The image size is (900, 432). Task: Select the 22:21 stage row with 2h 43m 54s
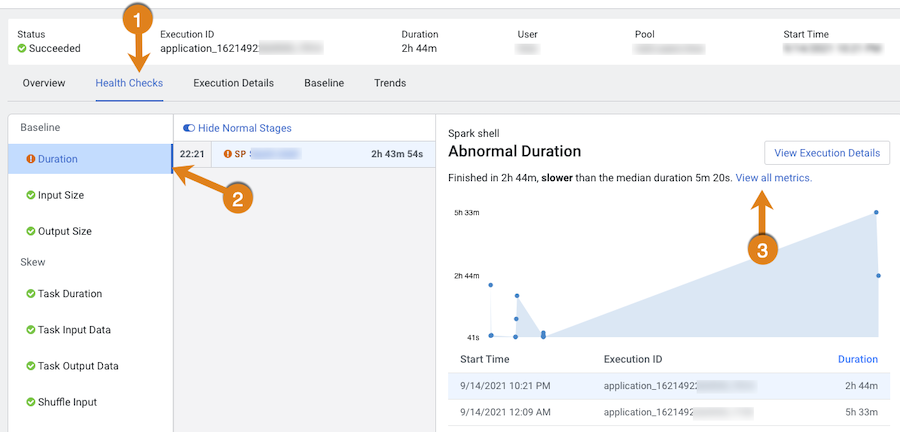(304, 154)
